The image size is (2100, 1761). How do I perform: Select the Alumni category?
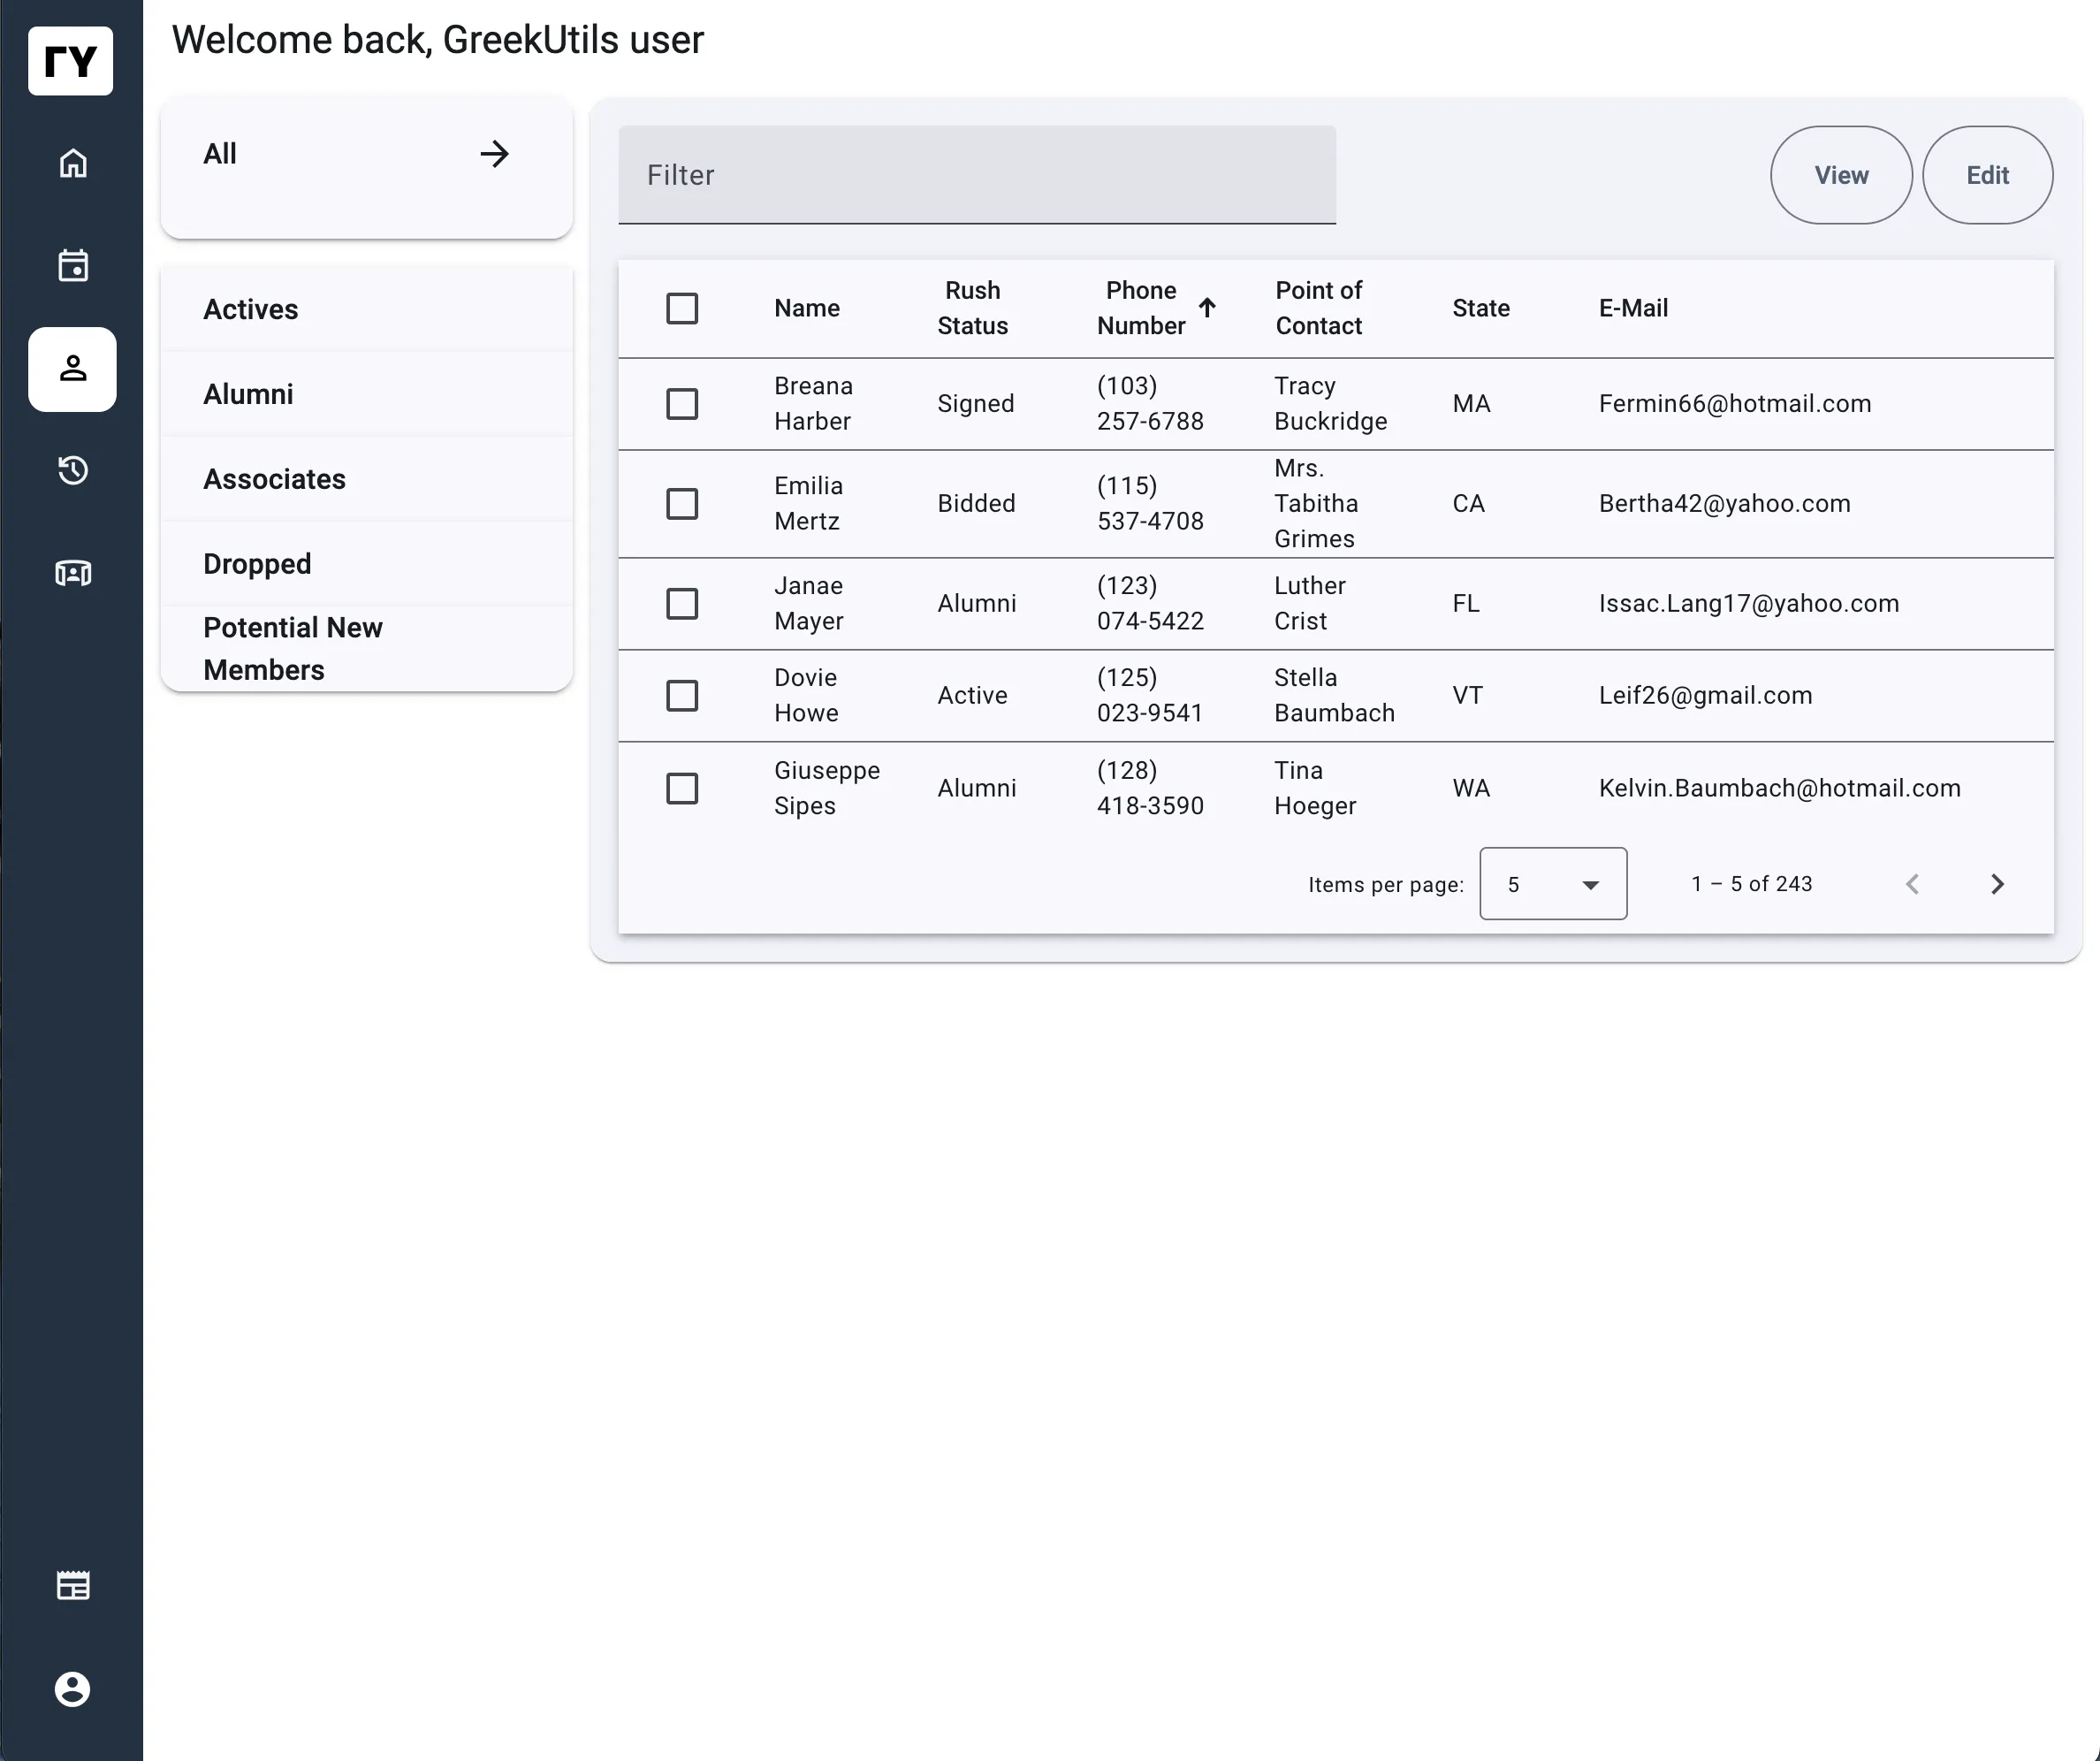tap(366, 394)
